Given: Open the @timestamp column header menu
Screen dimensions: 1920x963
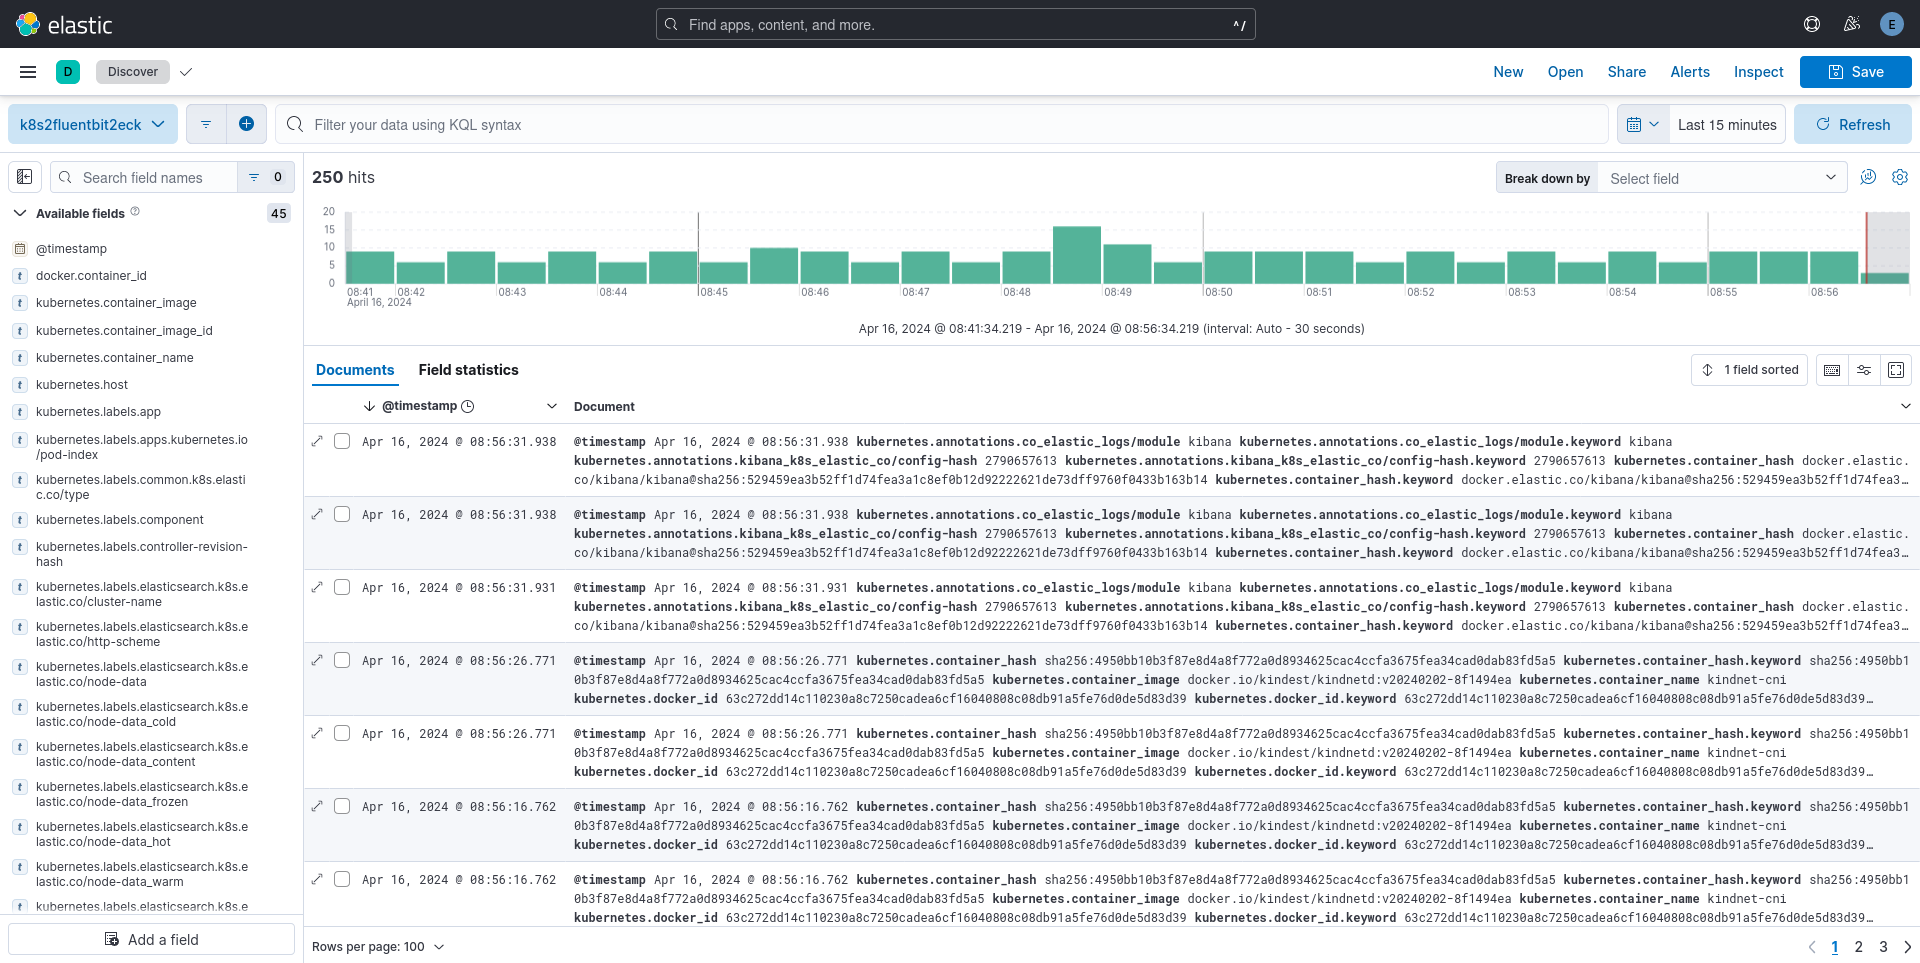Looking at the screenshot, I should [x=551, y=406].
